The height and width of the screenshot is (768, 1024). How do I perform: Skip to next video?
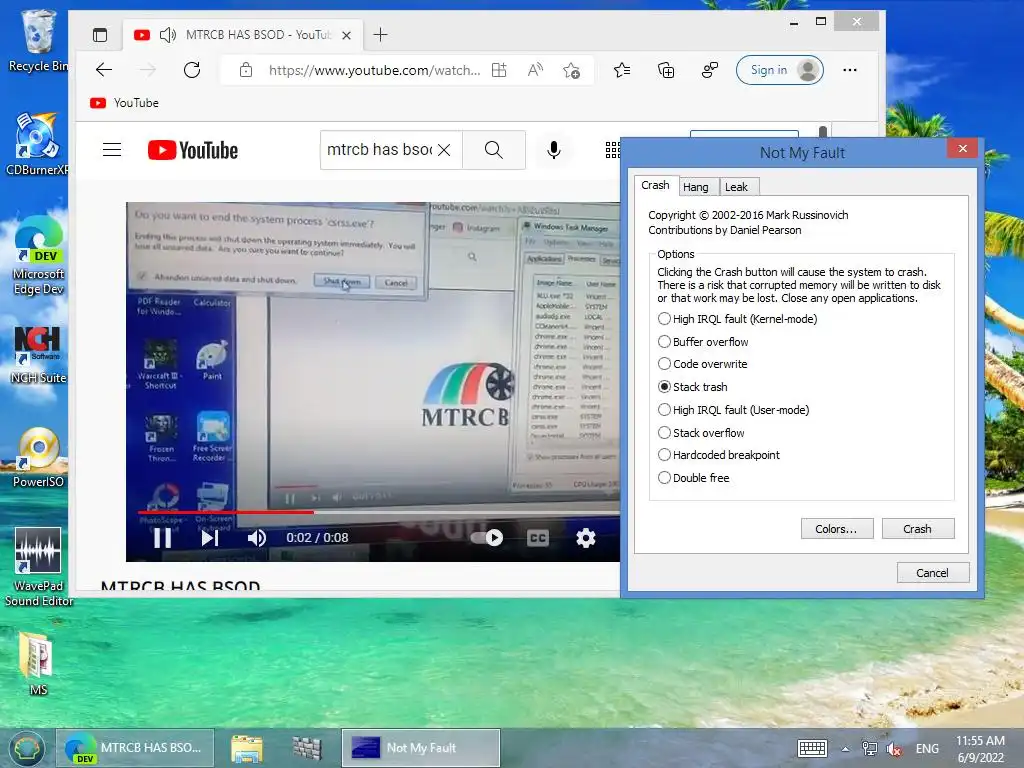point(210,537)
